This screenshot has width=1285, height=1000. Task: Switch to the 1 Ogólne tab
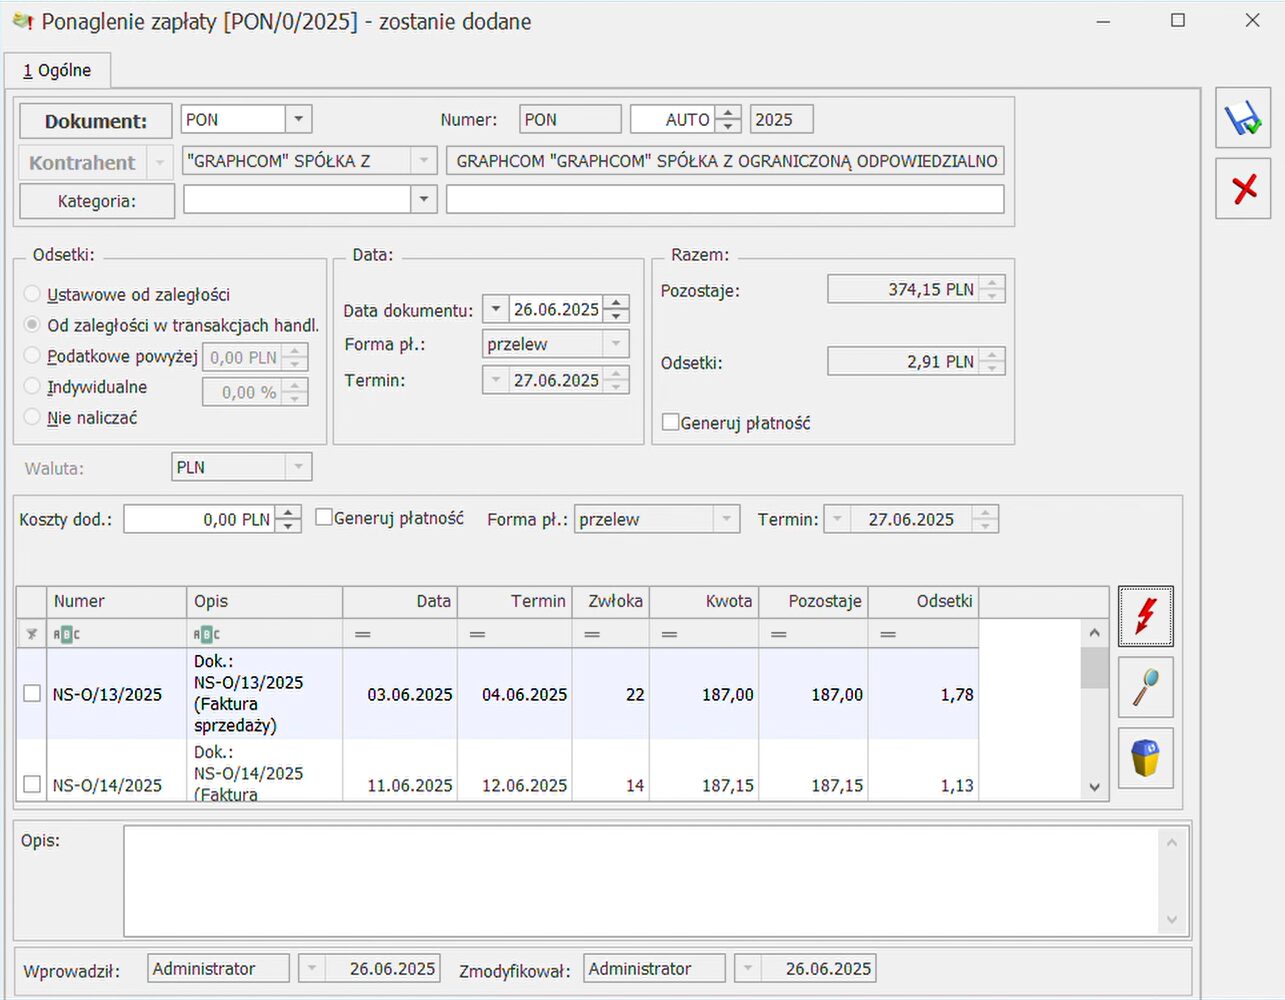tap(57, 70)
